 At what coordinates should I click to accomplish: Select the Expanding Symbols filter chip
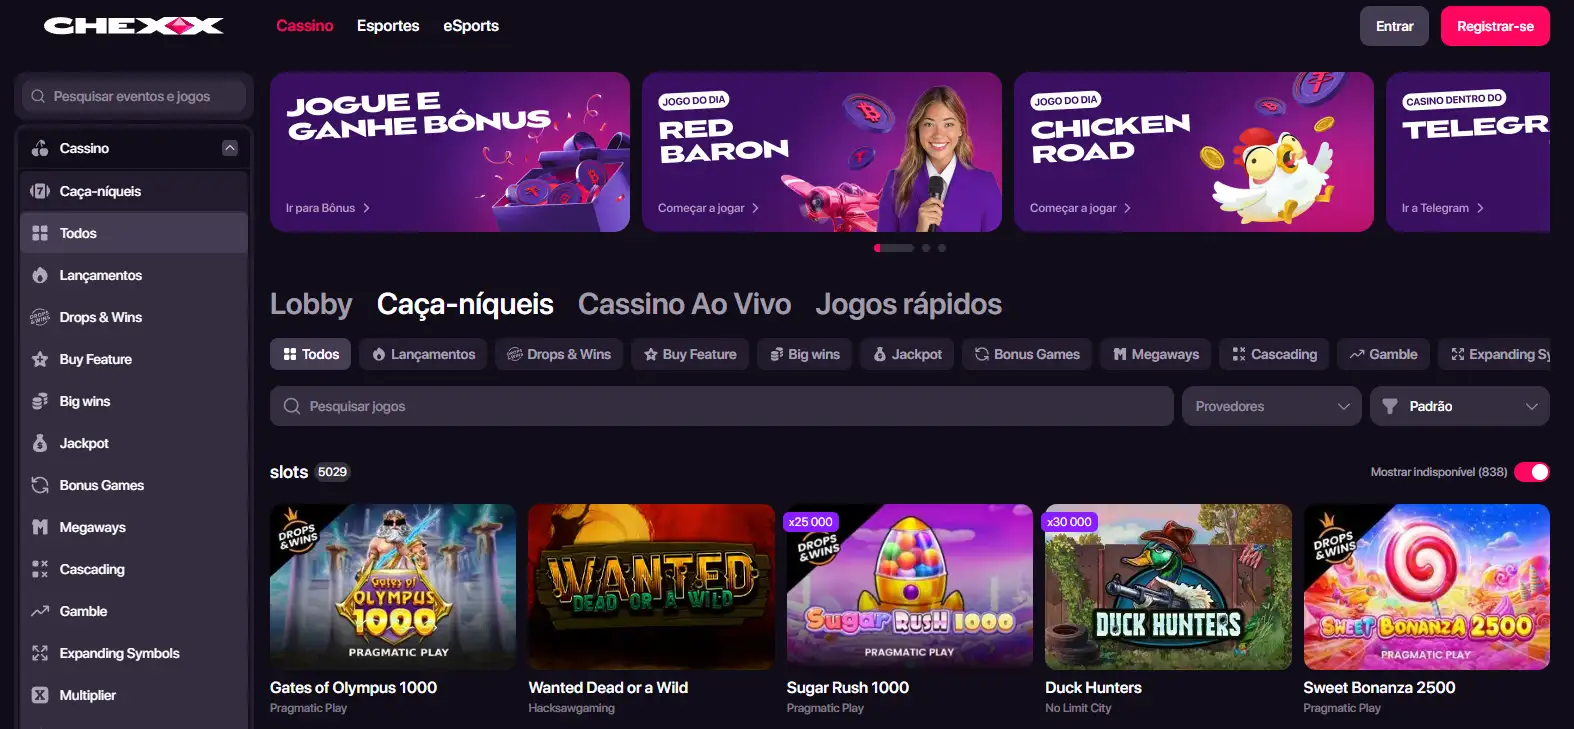[x=1494, y=354]
